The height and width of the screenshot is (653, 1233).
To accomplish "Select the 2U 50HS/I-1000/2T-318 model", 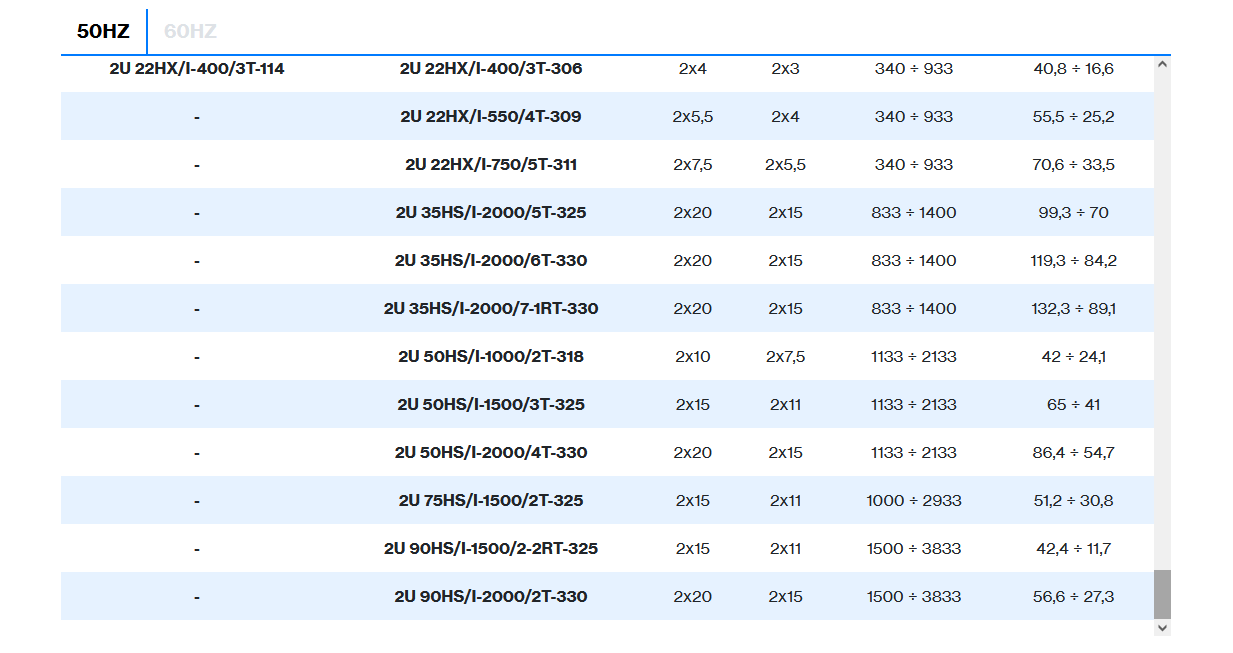I will click(491, 357).
